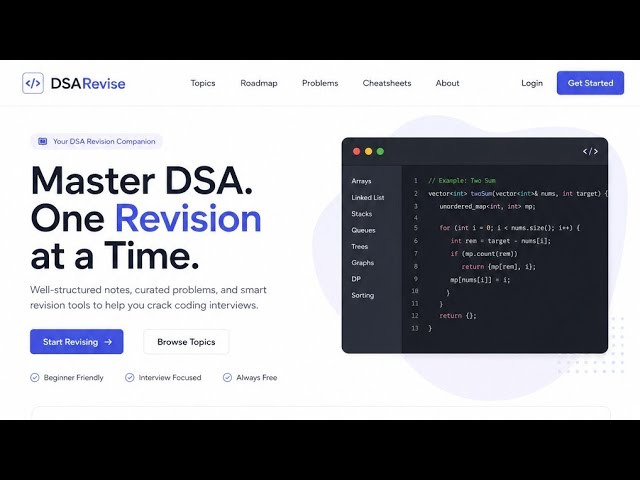Select Trees in the editor sidebar
This screenshot has width=640, height=480.
360,246
